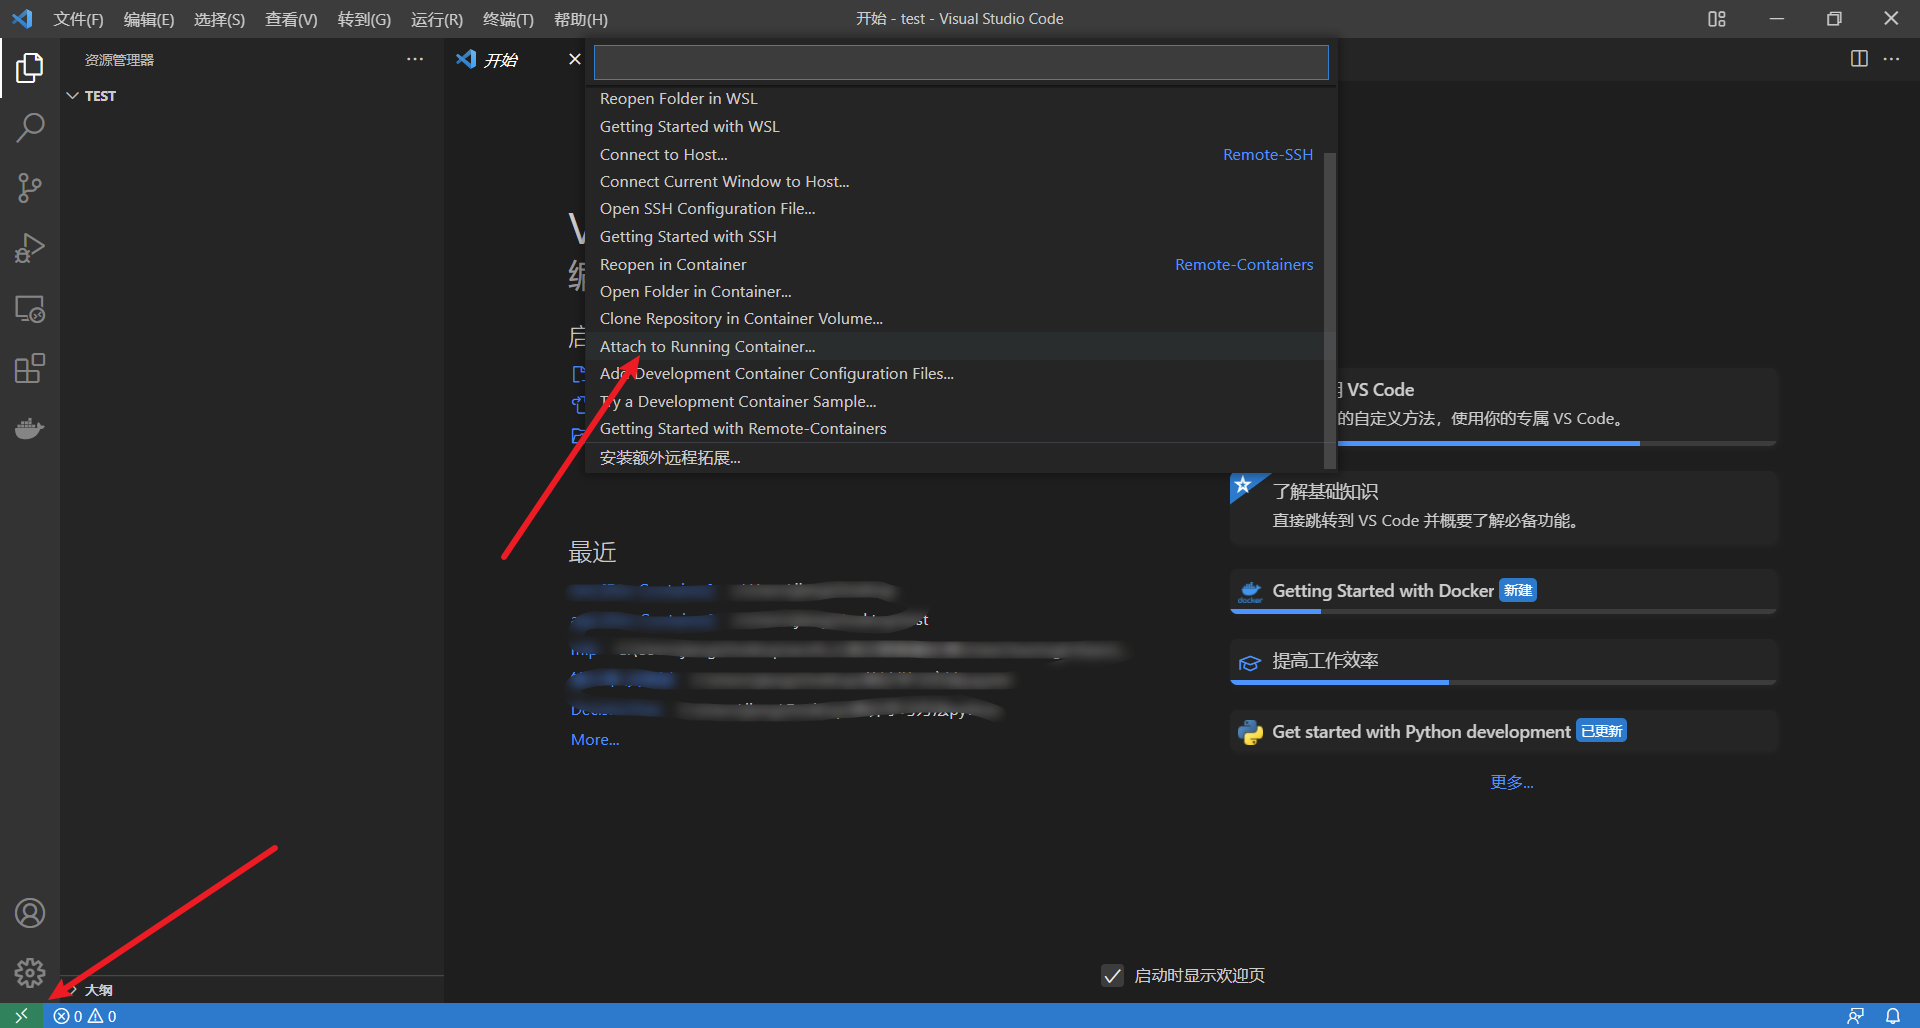The width and height of the screenshot is (1920, 1028).
Task: Open the Accounts menu icon
Action: [x=30, y=913]
